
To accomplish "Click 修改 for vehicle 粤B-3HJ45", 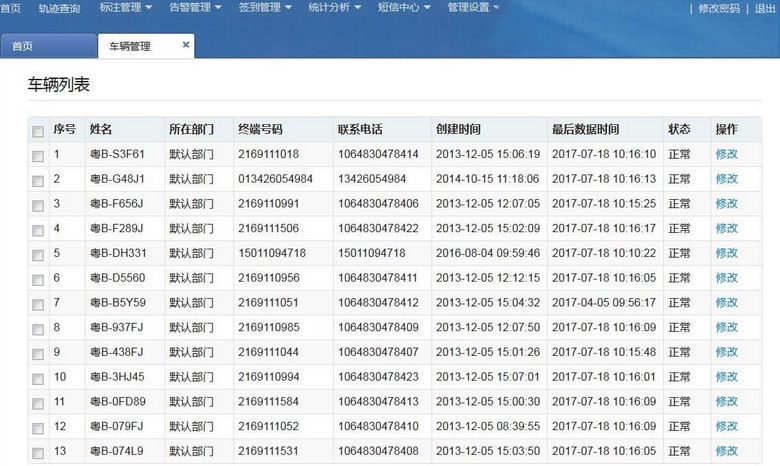I will tap(726, 377).
